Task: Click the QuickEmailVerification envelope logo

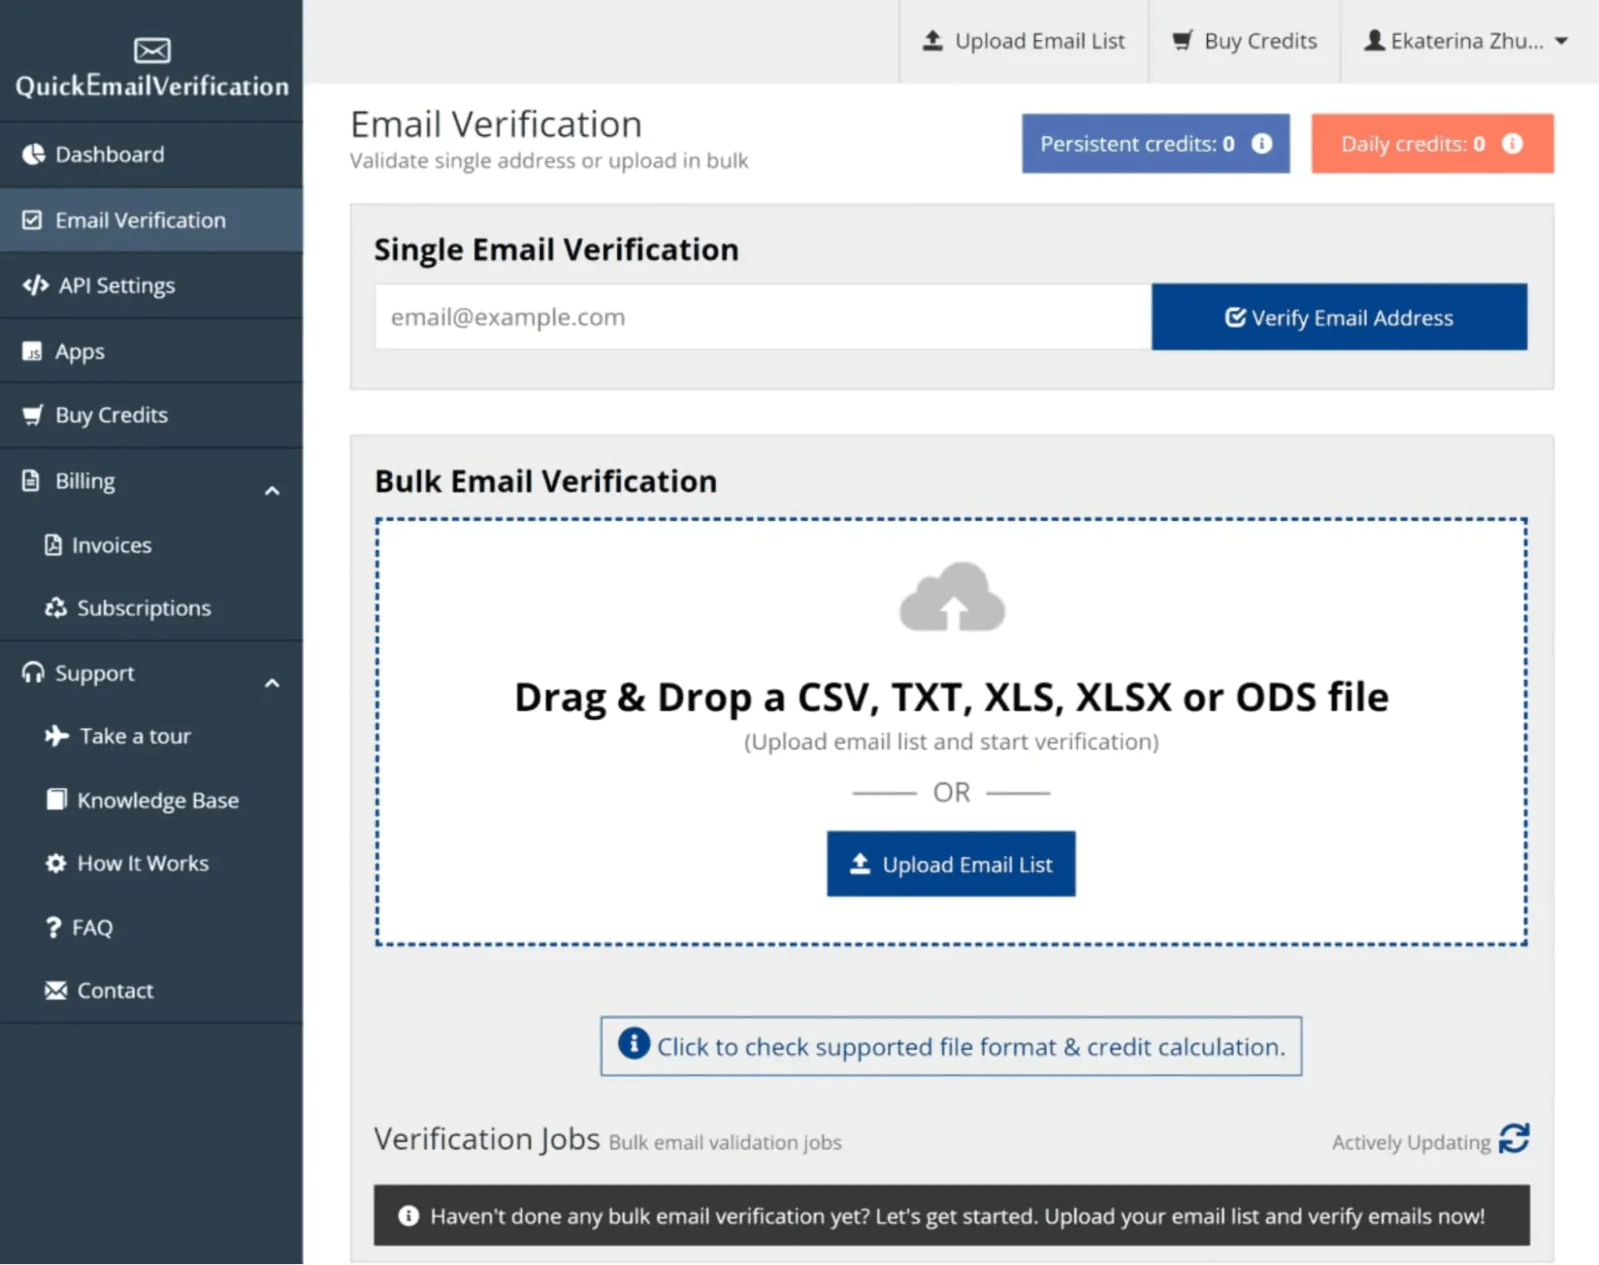Action: pyautogui.click(x=152, y=50)
